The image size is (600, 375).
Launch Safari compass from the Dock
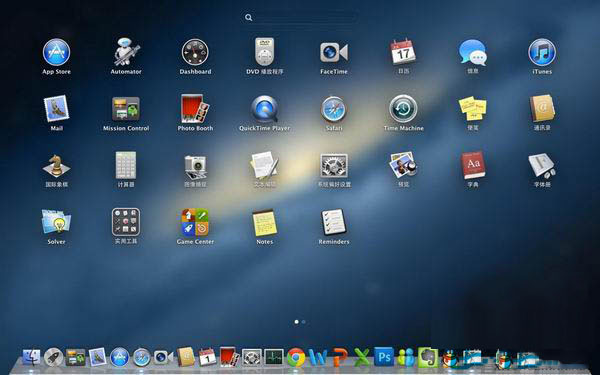point(142,357)
